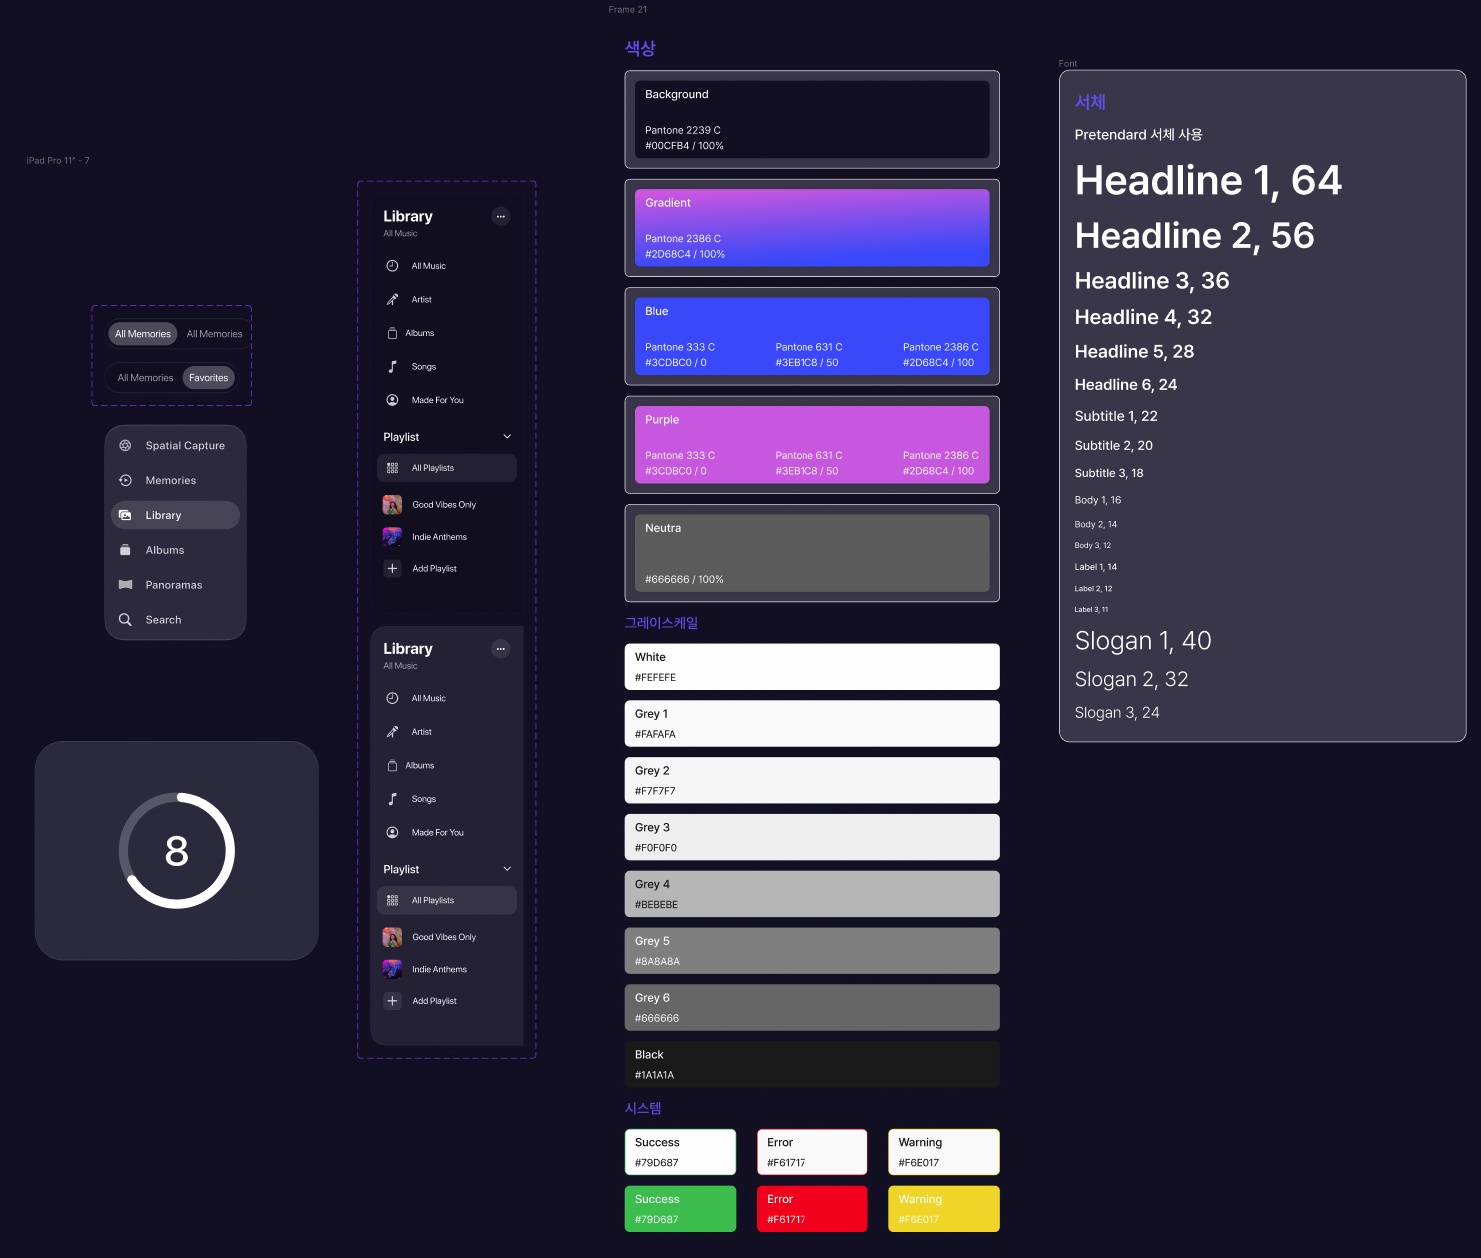1481x1258 pixels.
Task: Click the circular progress indicator showing 8
Action: coord(176,851)
